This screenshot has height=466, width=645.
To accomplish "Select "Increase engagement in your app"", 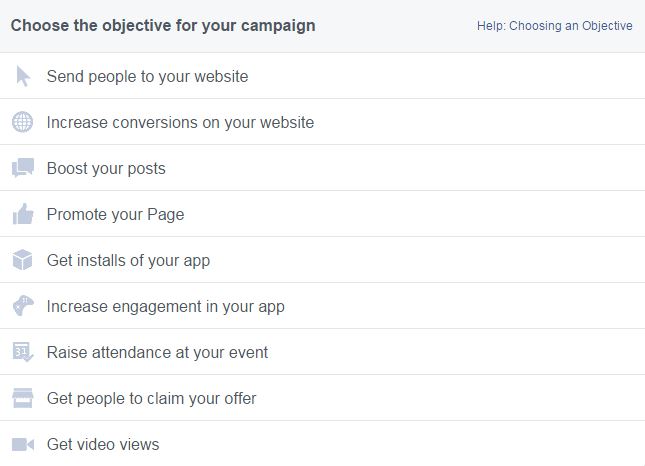I will (x=322, y=306).
